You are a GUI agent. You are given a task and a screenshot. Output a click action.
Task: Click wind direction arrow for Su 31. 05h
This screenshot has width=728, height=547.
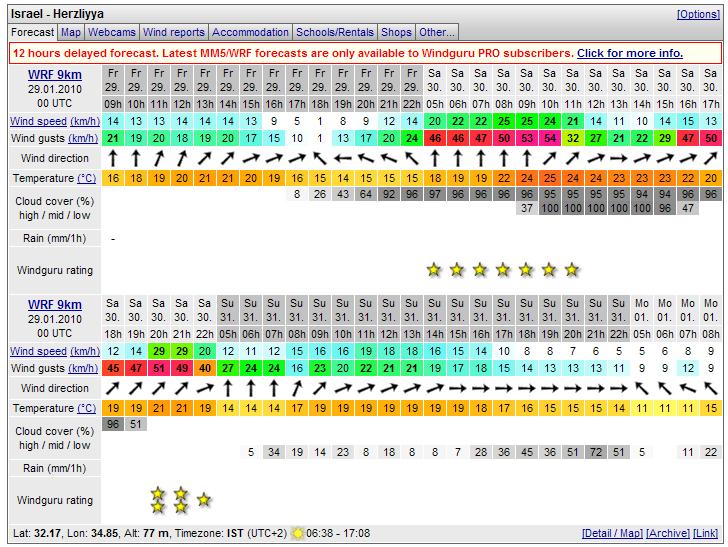[228, 388]
